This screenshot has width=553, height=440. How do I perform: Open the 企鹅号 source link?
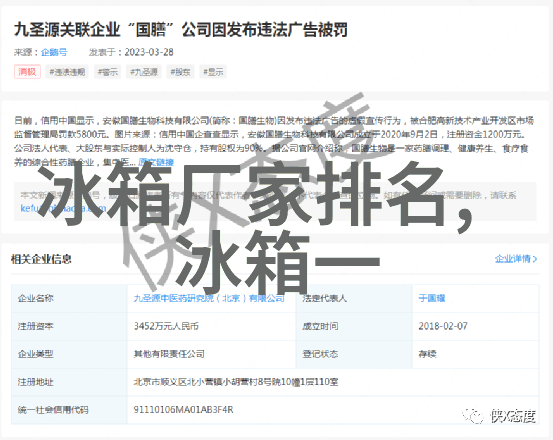point(54,52)
